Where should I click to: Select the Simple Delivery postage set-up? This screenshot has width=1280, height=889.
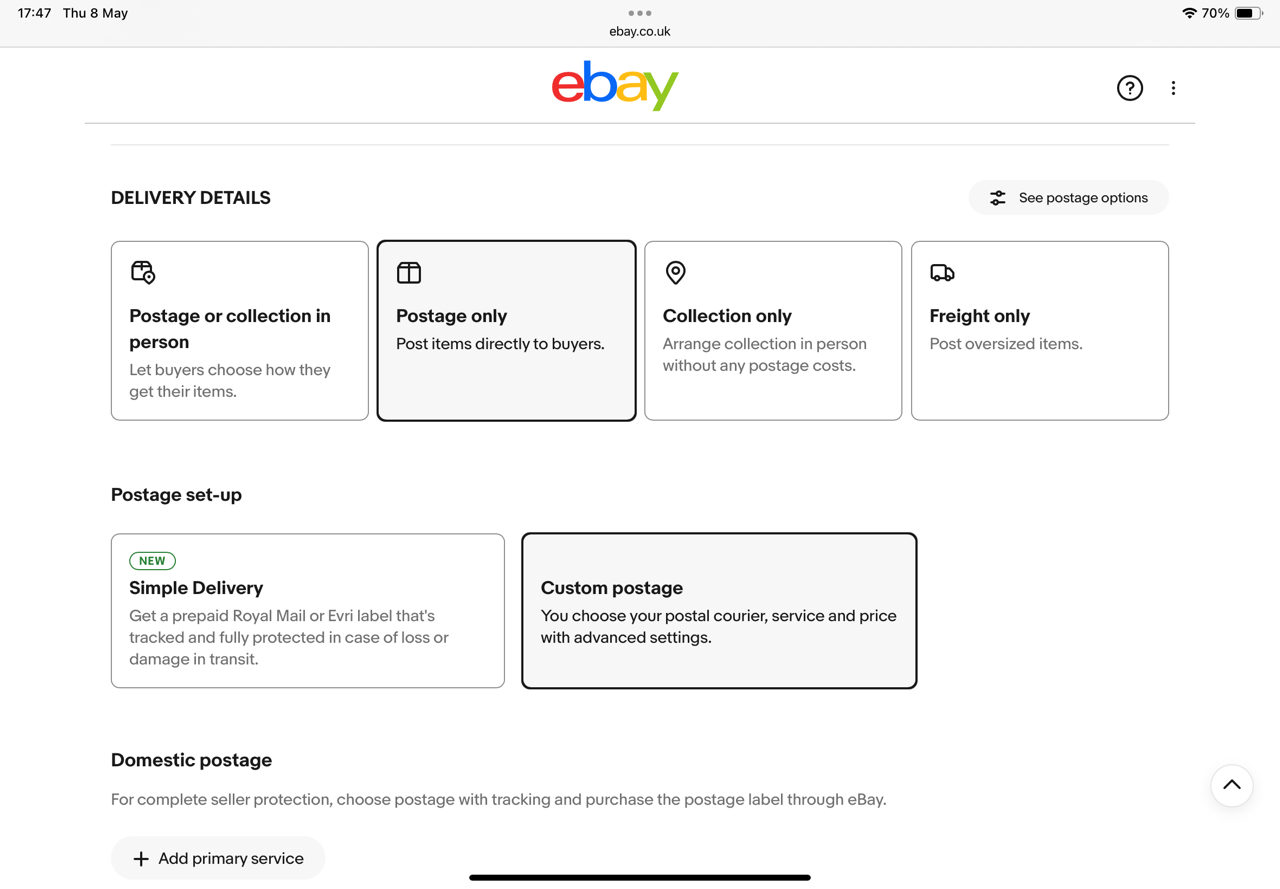point(308,610)
